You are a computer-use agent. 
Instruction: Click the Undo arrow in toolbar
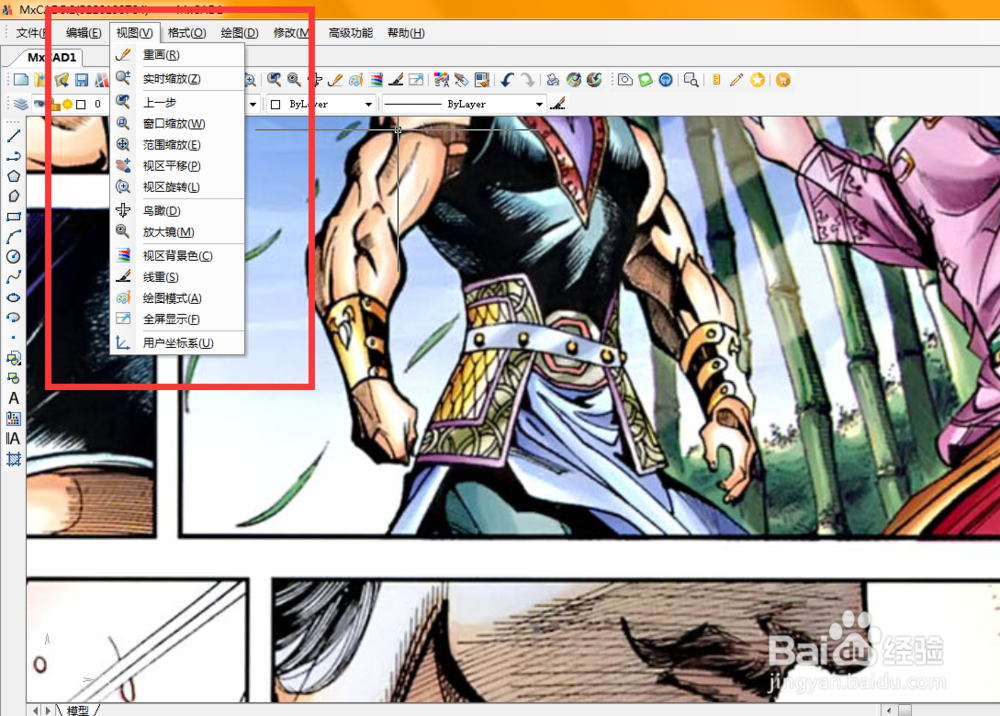508,80
